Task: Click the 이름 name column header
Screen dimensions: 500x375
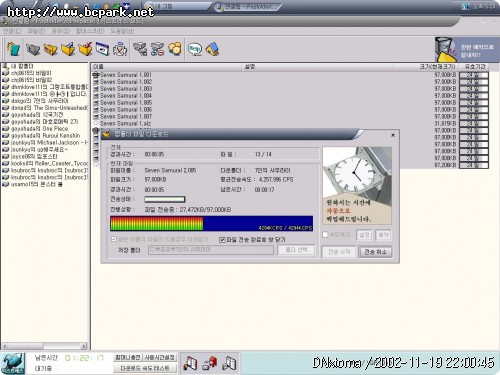Action: (167, 67)
